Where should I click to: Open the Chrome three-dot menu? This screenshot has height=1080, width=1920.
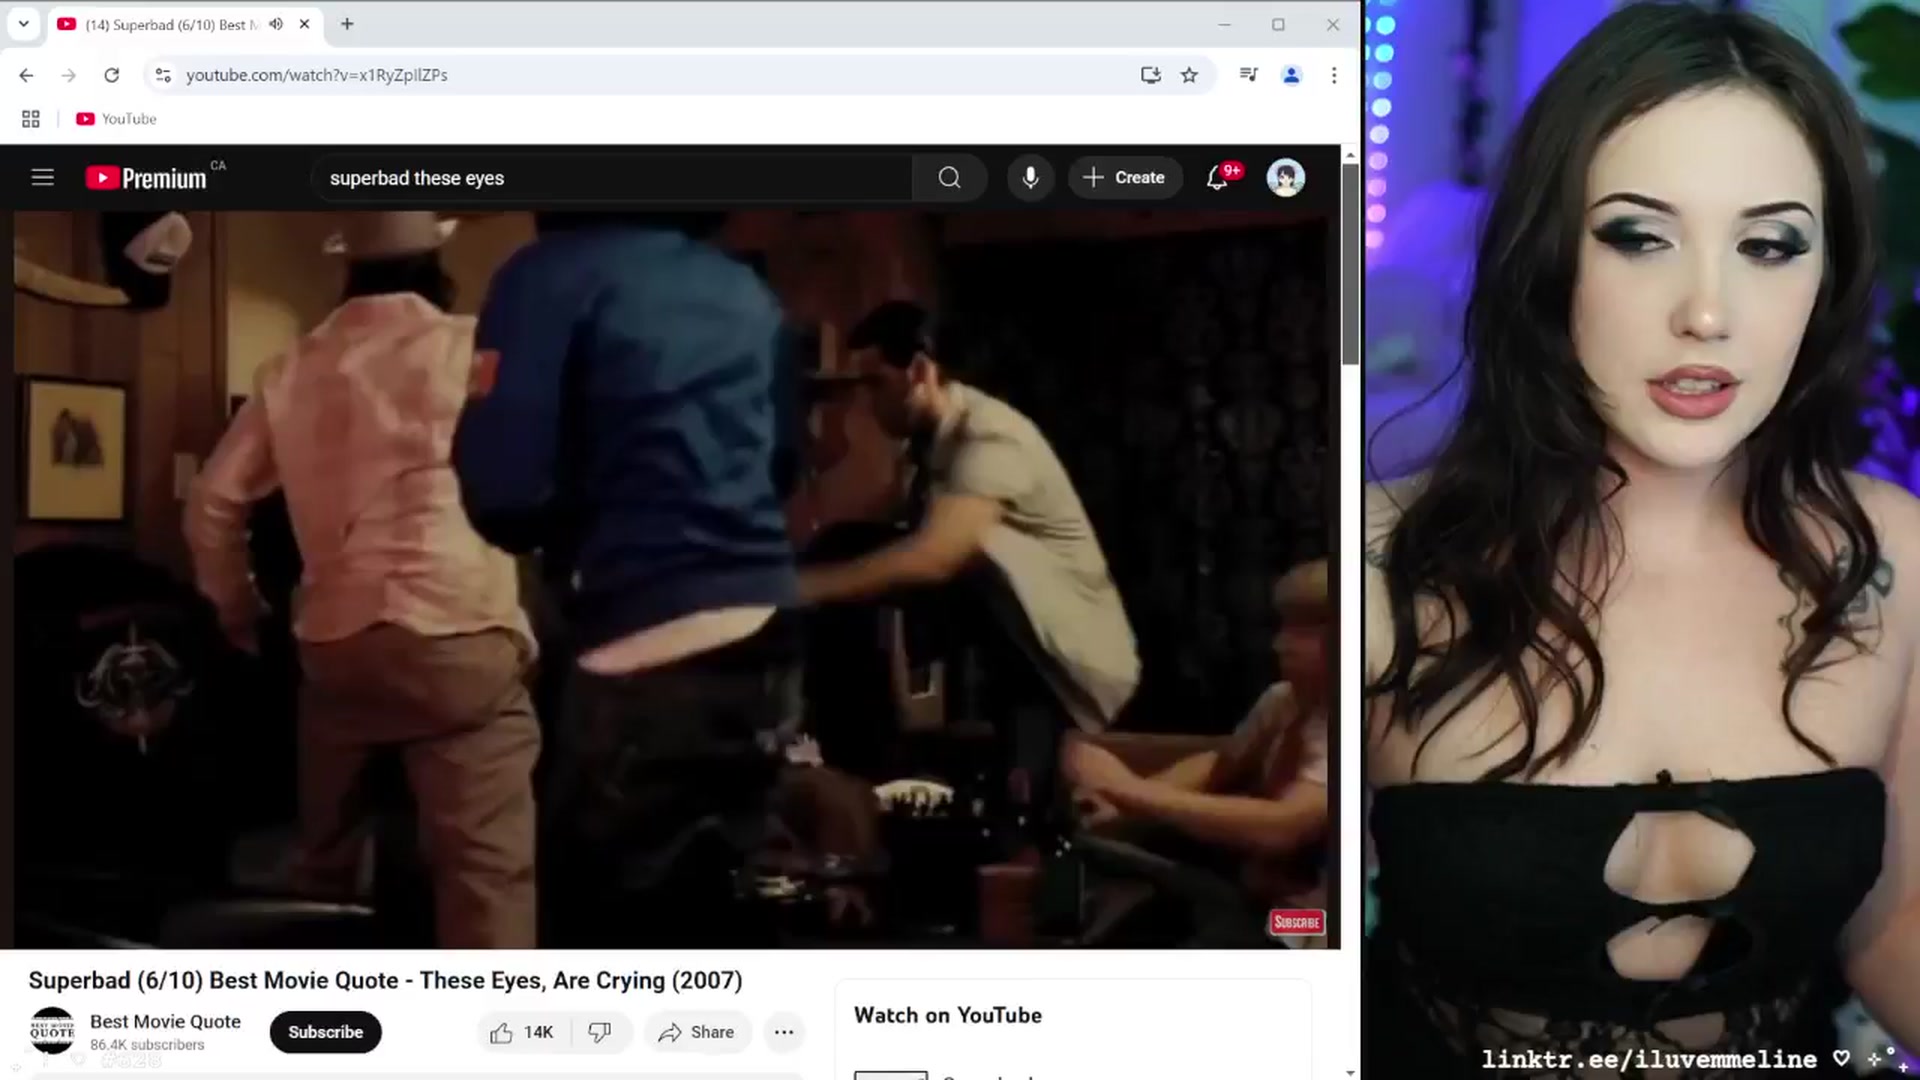(1334, 75)
